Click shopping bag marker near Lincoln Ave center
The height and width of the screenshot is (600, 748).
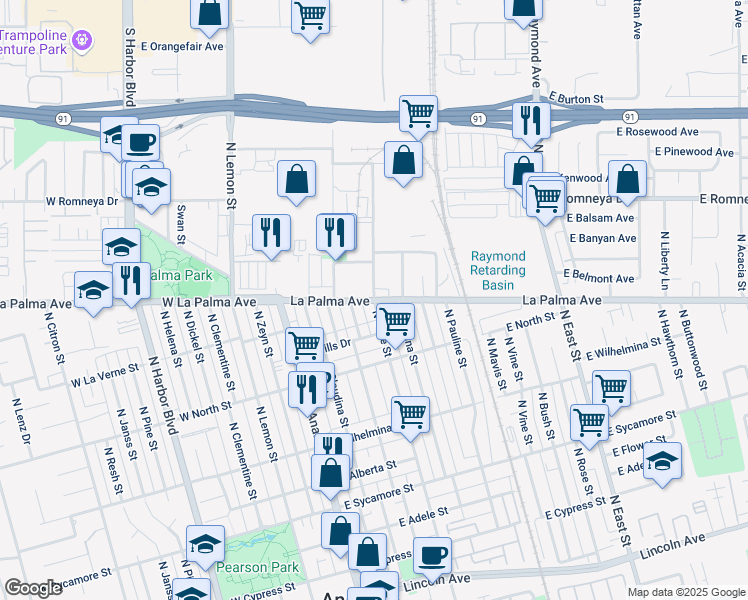tap(367, 552)
